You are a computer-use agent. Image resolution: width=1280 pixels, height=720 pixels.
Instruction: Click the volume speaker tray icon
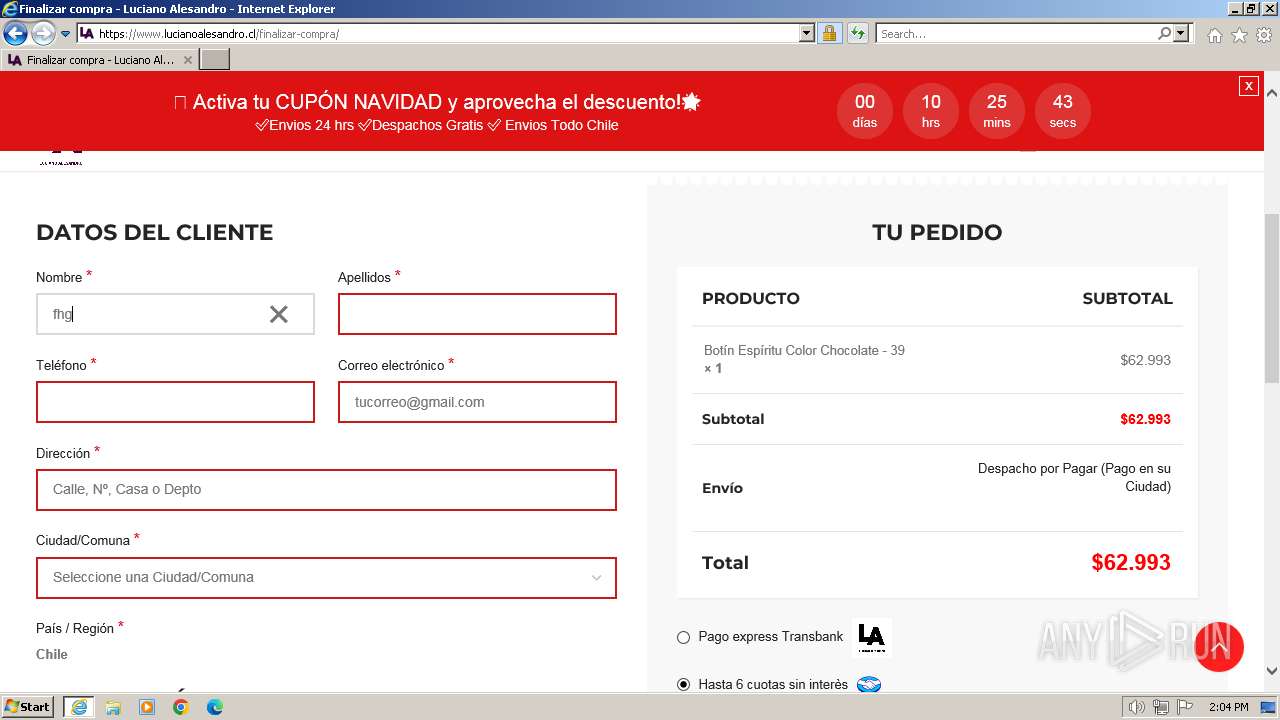pyautogui.click(x=1137, y=707)
